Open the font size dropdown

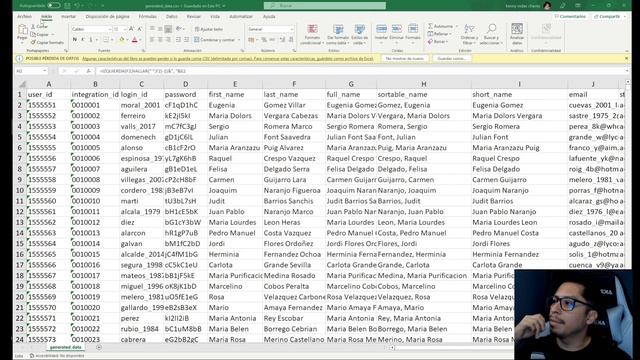pos(124,29)
